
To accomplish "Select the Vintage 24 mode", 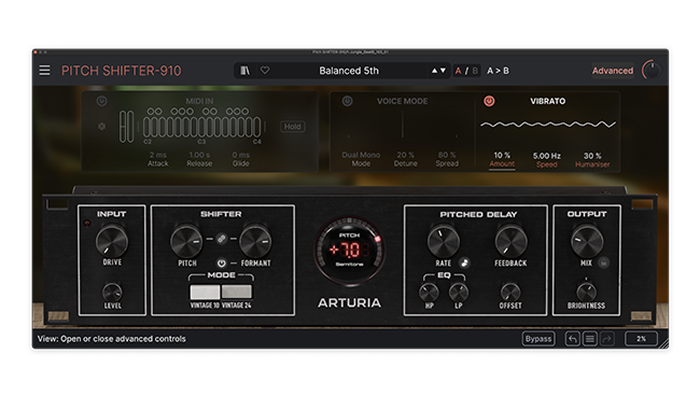I will tap(238, 290).
